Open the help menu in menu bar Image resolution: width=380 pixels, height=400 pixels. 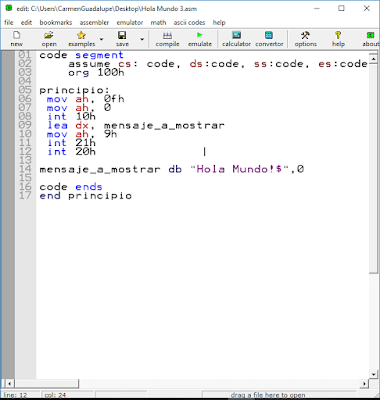tap(219, 22)
